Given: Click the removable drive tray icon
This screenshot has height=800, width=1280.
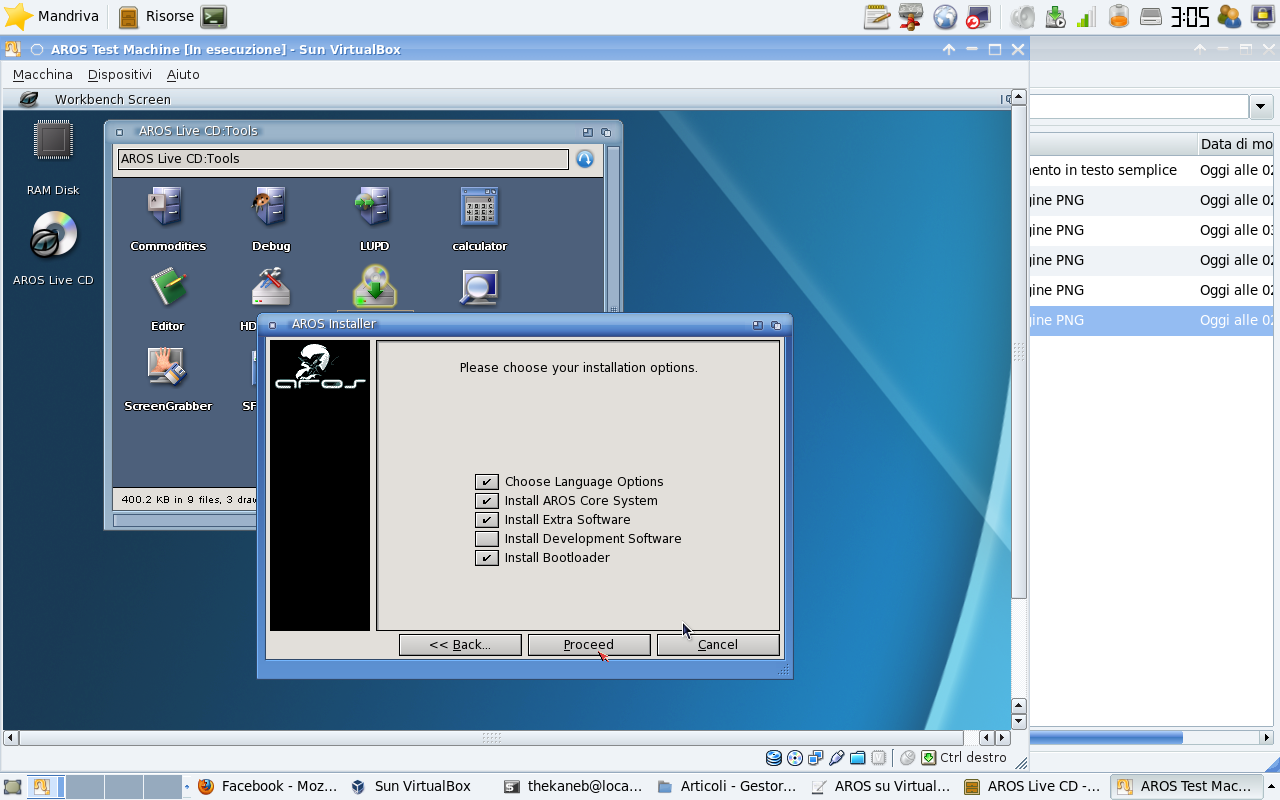Looking at the screenshot, I should pos(1151,16).
